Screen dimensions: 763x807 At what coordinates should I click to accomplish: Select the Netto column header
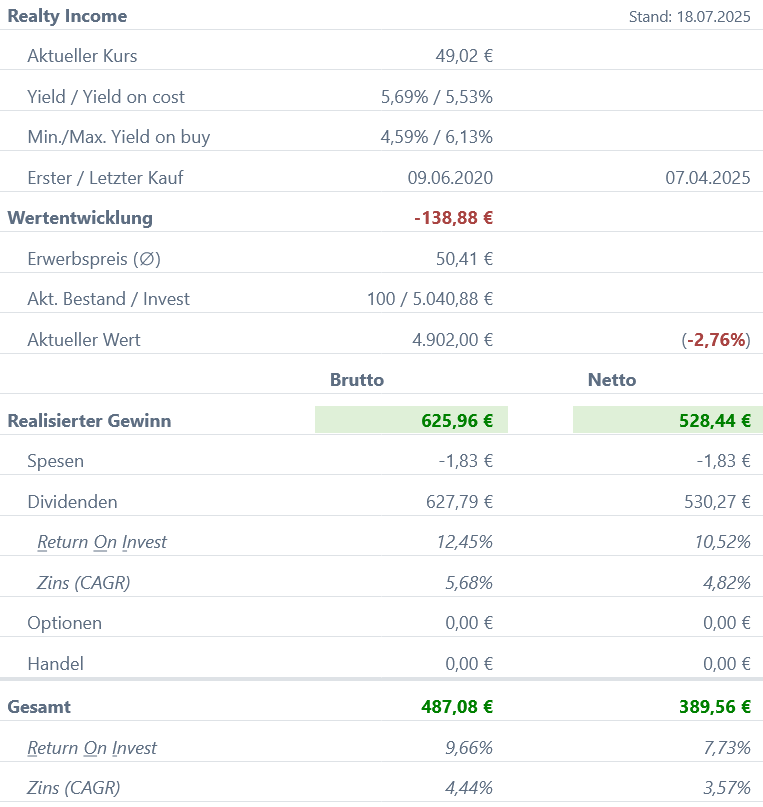pyautogui.click(x=612, y=380)
